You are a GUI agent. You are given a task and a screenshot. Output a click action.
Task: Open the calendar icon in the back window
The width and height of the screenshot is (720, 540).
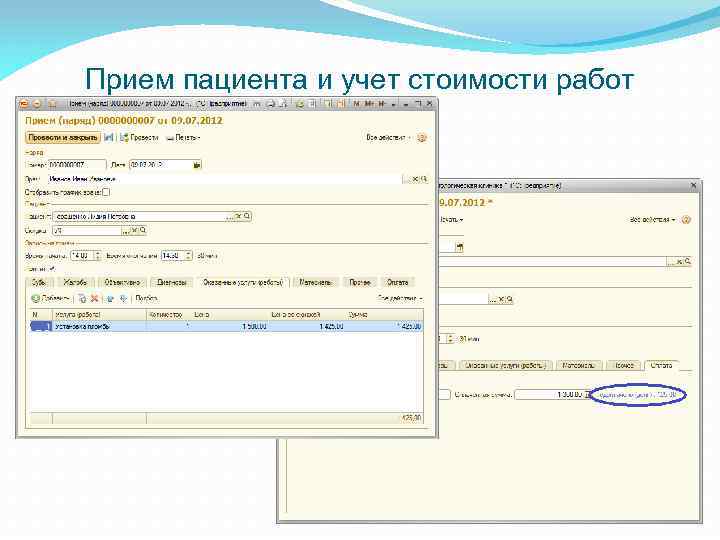459,248
